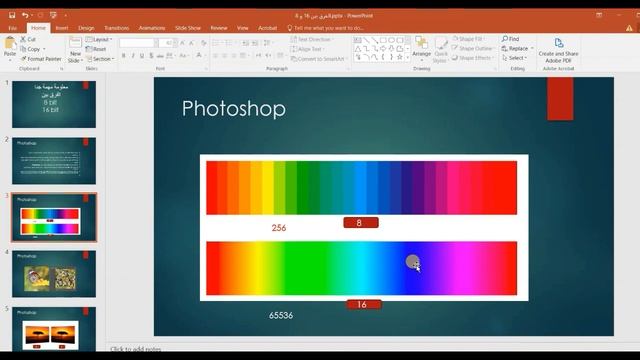Open the Shape Effects dropdown
Screen dimensions: 640x360
[472, 58]
